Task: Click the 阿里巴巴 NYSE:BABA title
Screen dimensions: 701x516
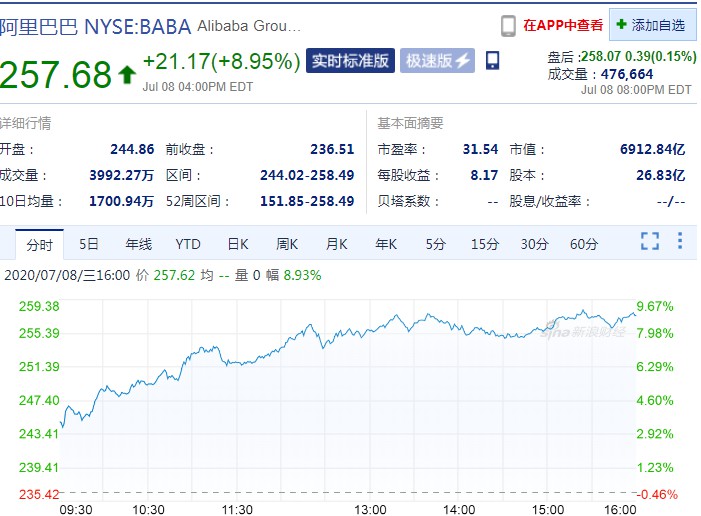Action: point(95,27)
